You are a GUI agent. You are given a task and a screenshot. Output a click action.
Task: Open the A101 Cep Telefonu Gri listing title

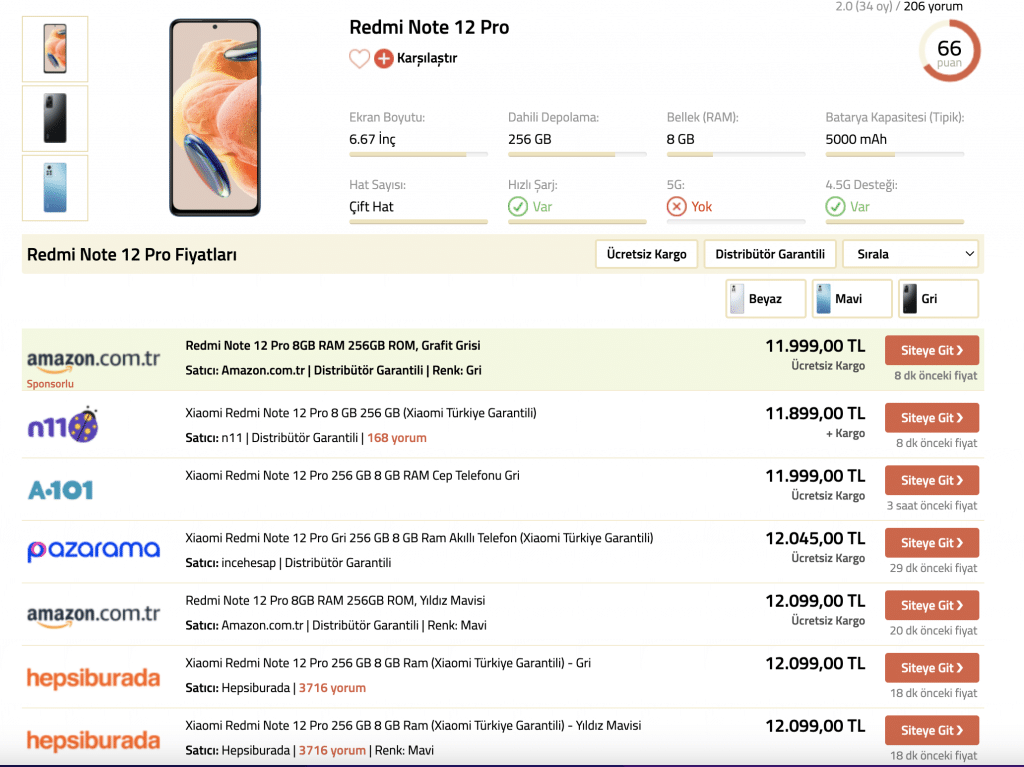click(x=352, y=476)
